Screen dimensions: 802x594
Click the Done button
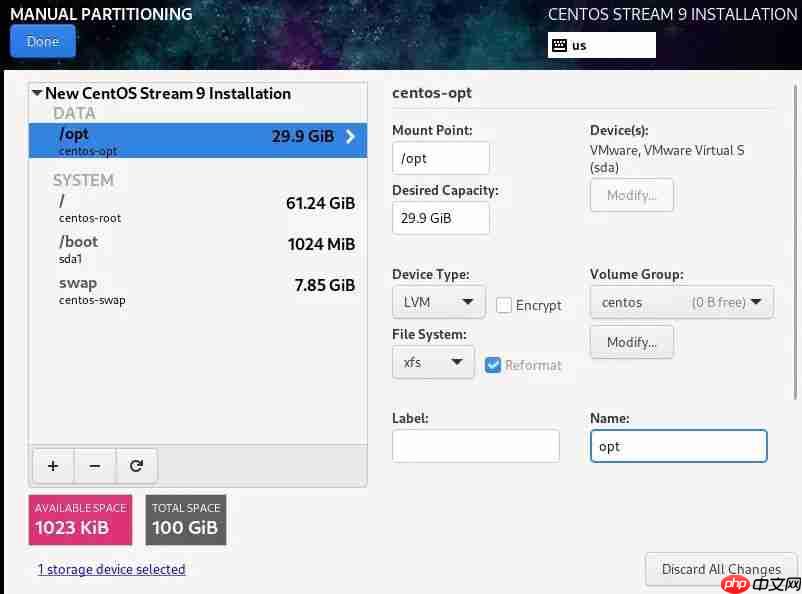(42, 41)
